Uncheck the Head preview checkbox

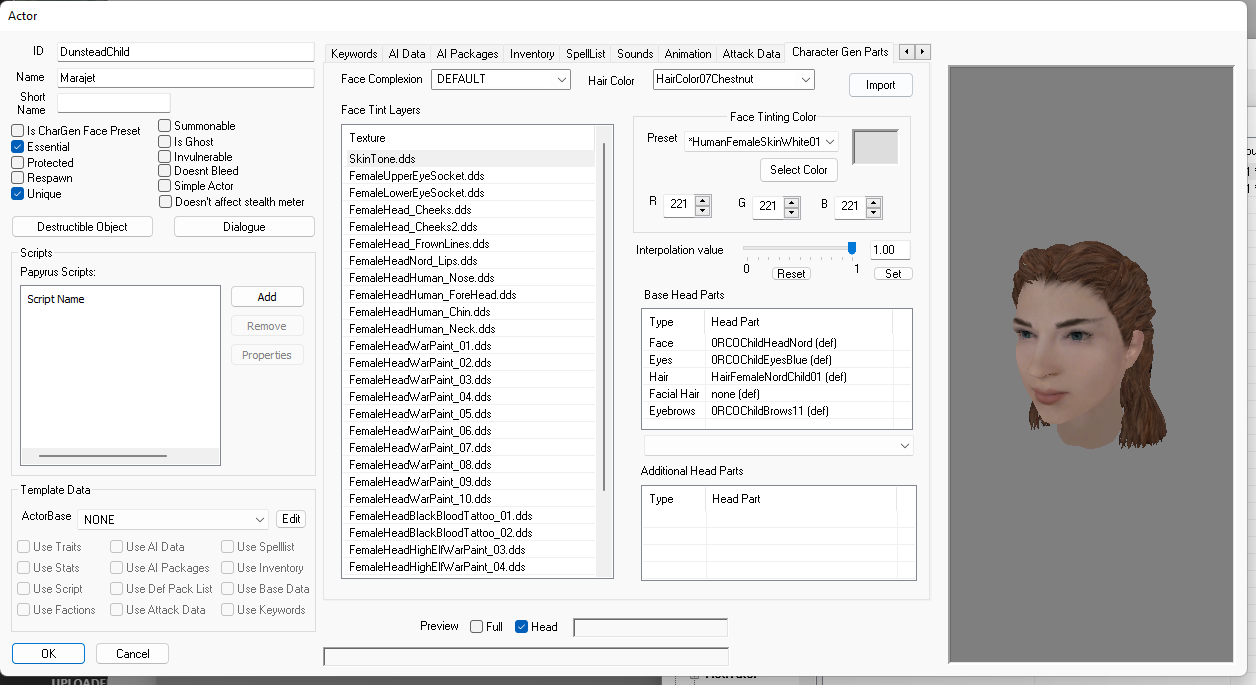coord(521,627)
